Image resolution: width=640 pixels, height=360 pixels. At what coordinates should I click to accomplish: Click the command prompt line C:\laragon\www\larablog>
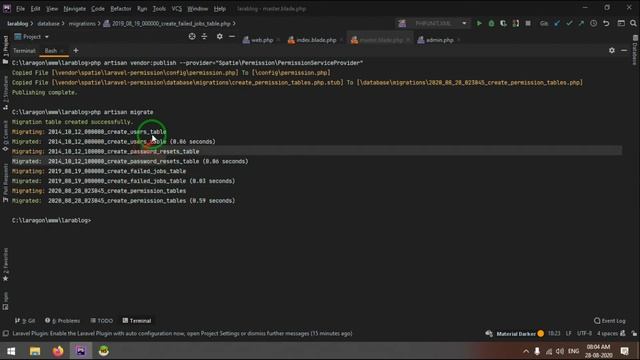(51, 220)
